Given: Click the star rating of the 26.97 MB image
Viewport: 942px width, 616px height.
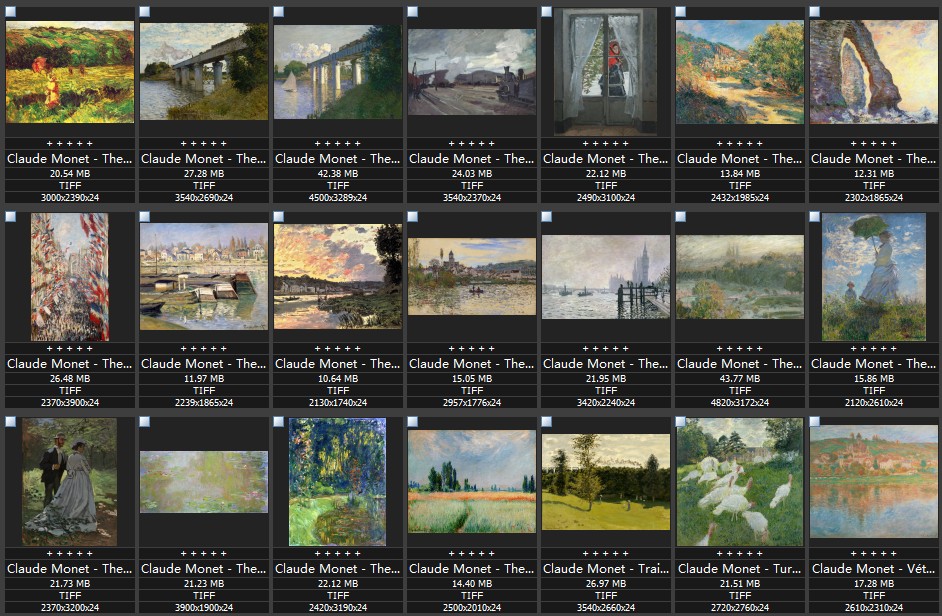Looking at the screenshot, I should pyautogui.click(x=606, y=553).
